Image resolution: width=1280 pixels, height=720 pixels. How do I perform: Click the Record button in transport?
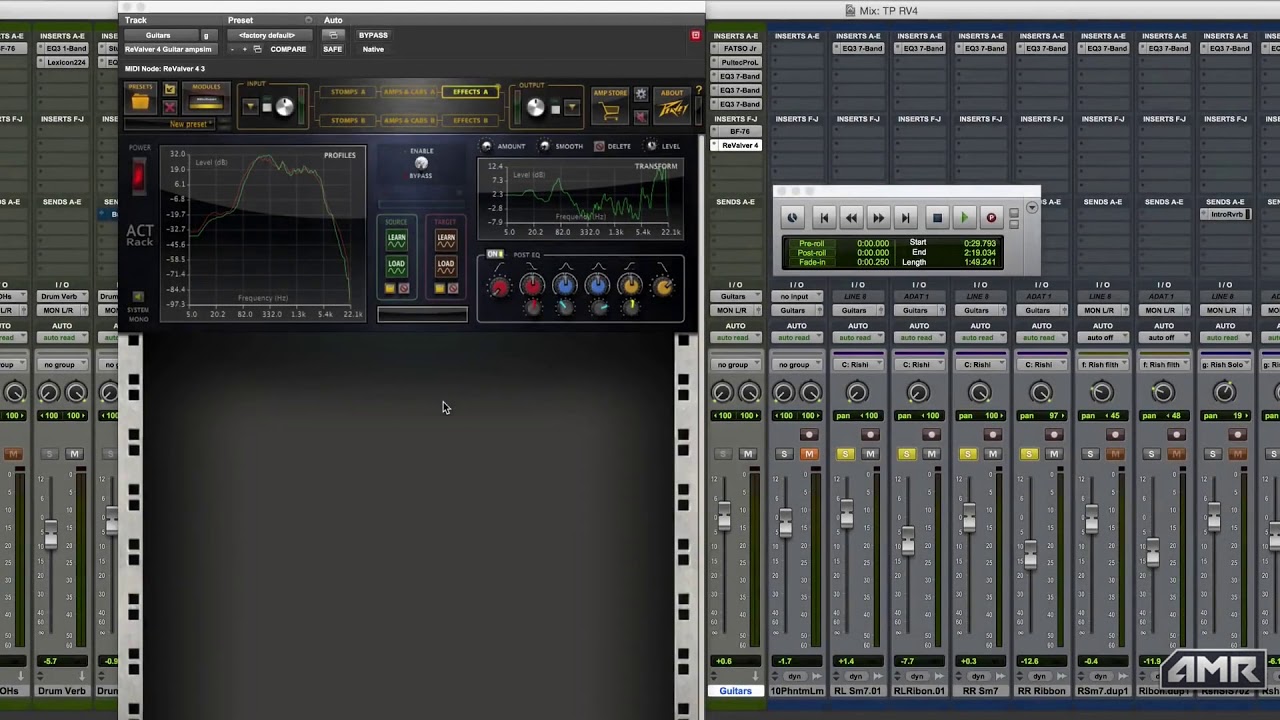(x=991, y=218)
